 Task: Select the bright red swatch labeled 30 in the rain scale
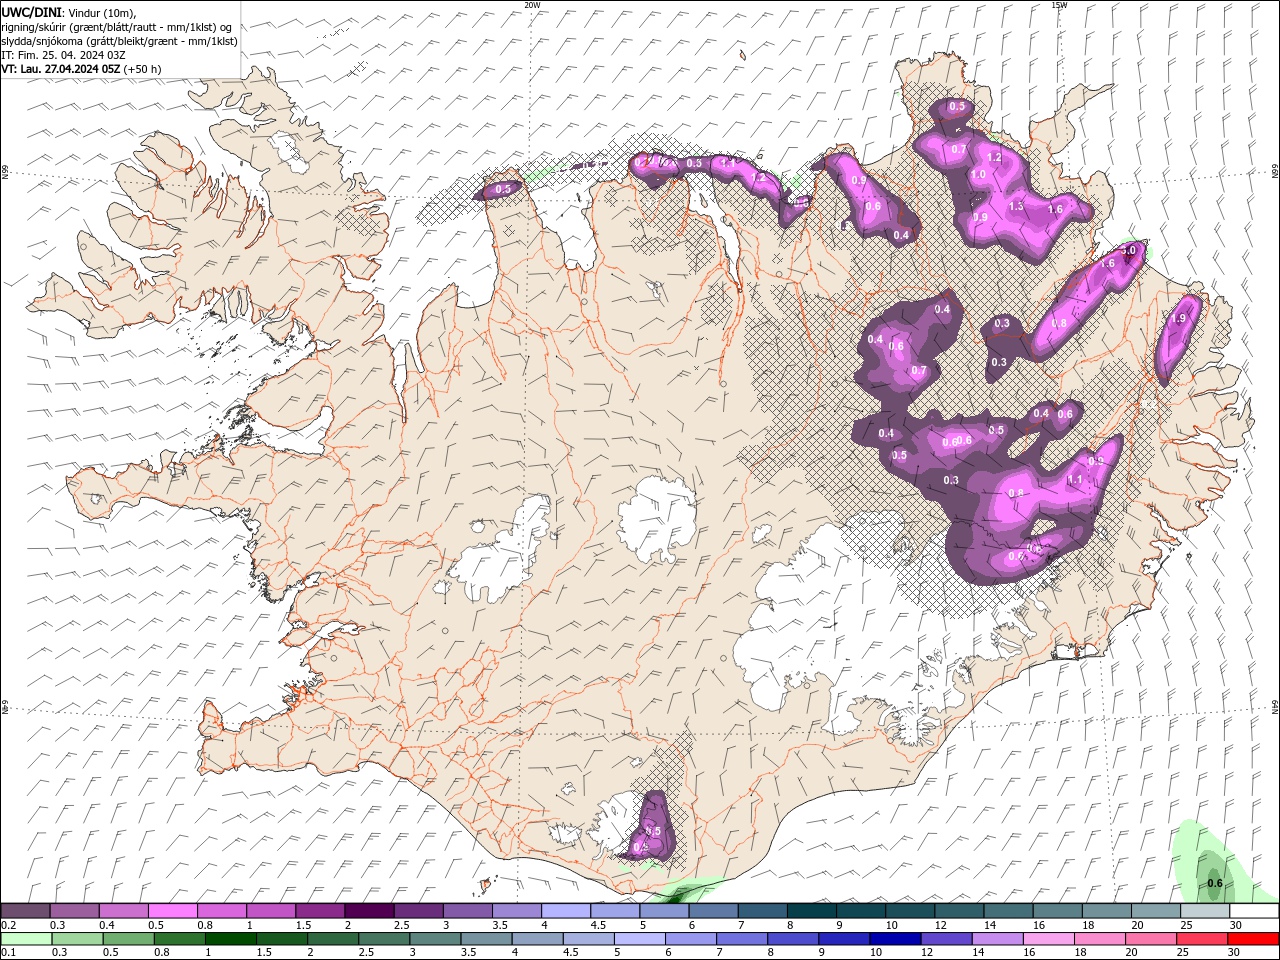click(1252, 939)
